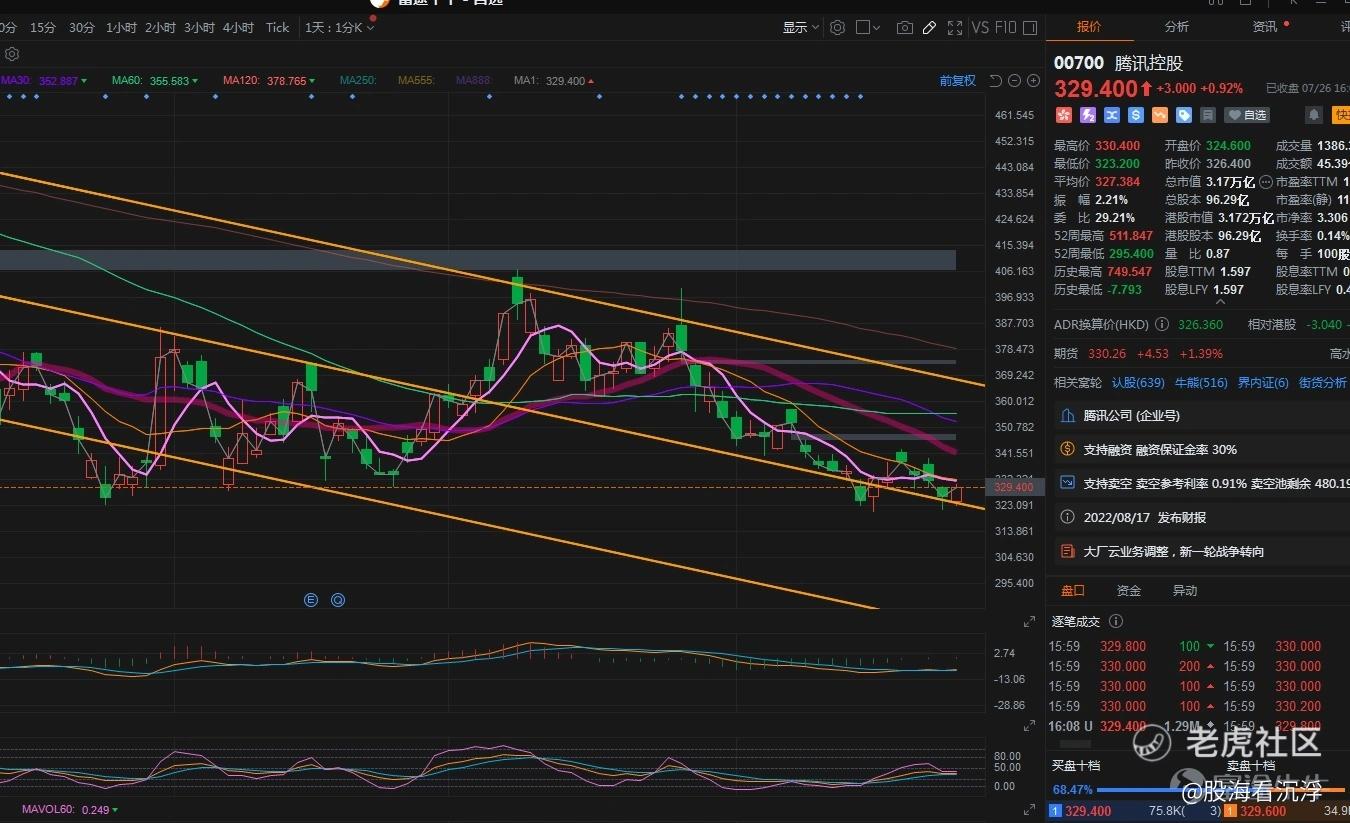Switch to 30分 timeframe
Viewport: 1350px width, 823px height.
(x=82, y=28)
